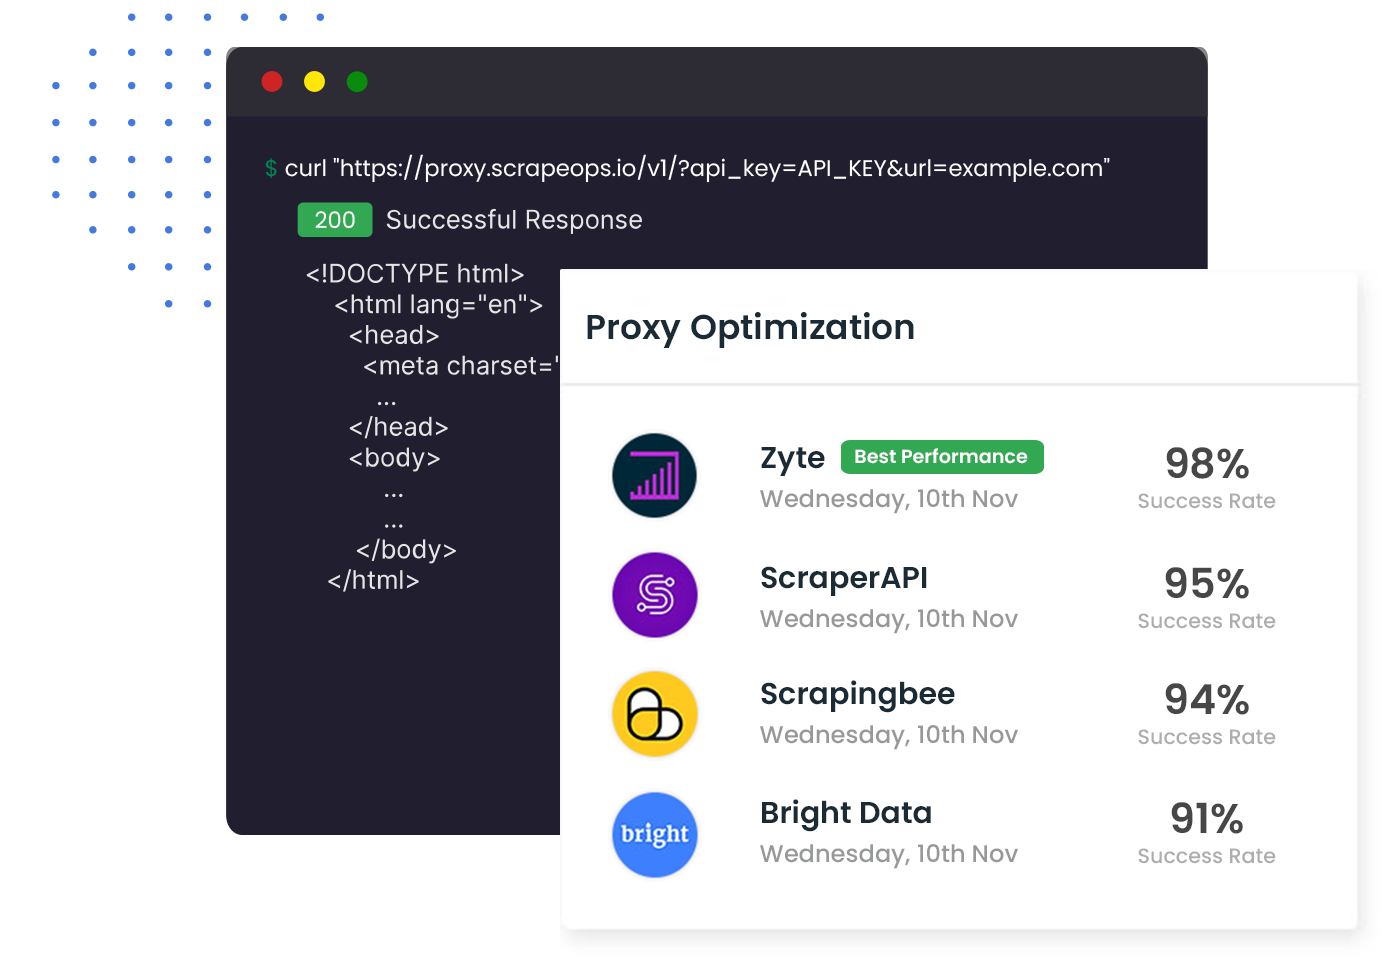Click the closing </body> tag line
Screen dimensions: 1396x965
point(406,550)
